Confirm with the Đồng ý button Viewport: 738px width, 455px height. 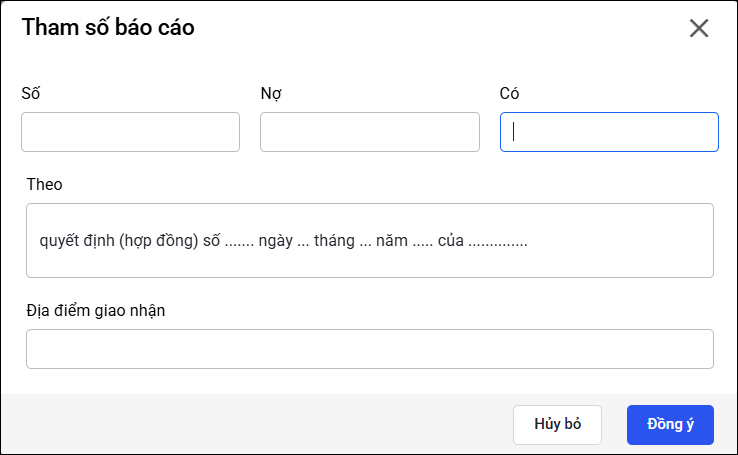(670, 424)
